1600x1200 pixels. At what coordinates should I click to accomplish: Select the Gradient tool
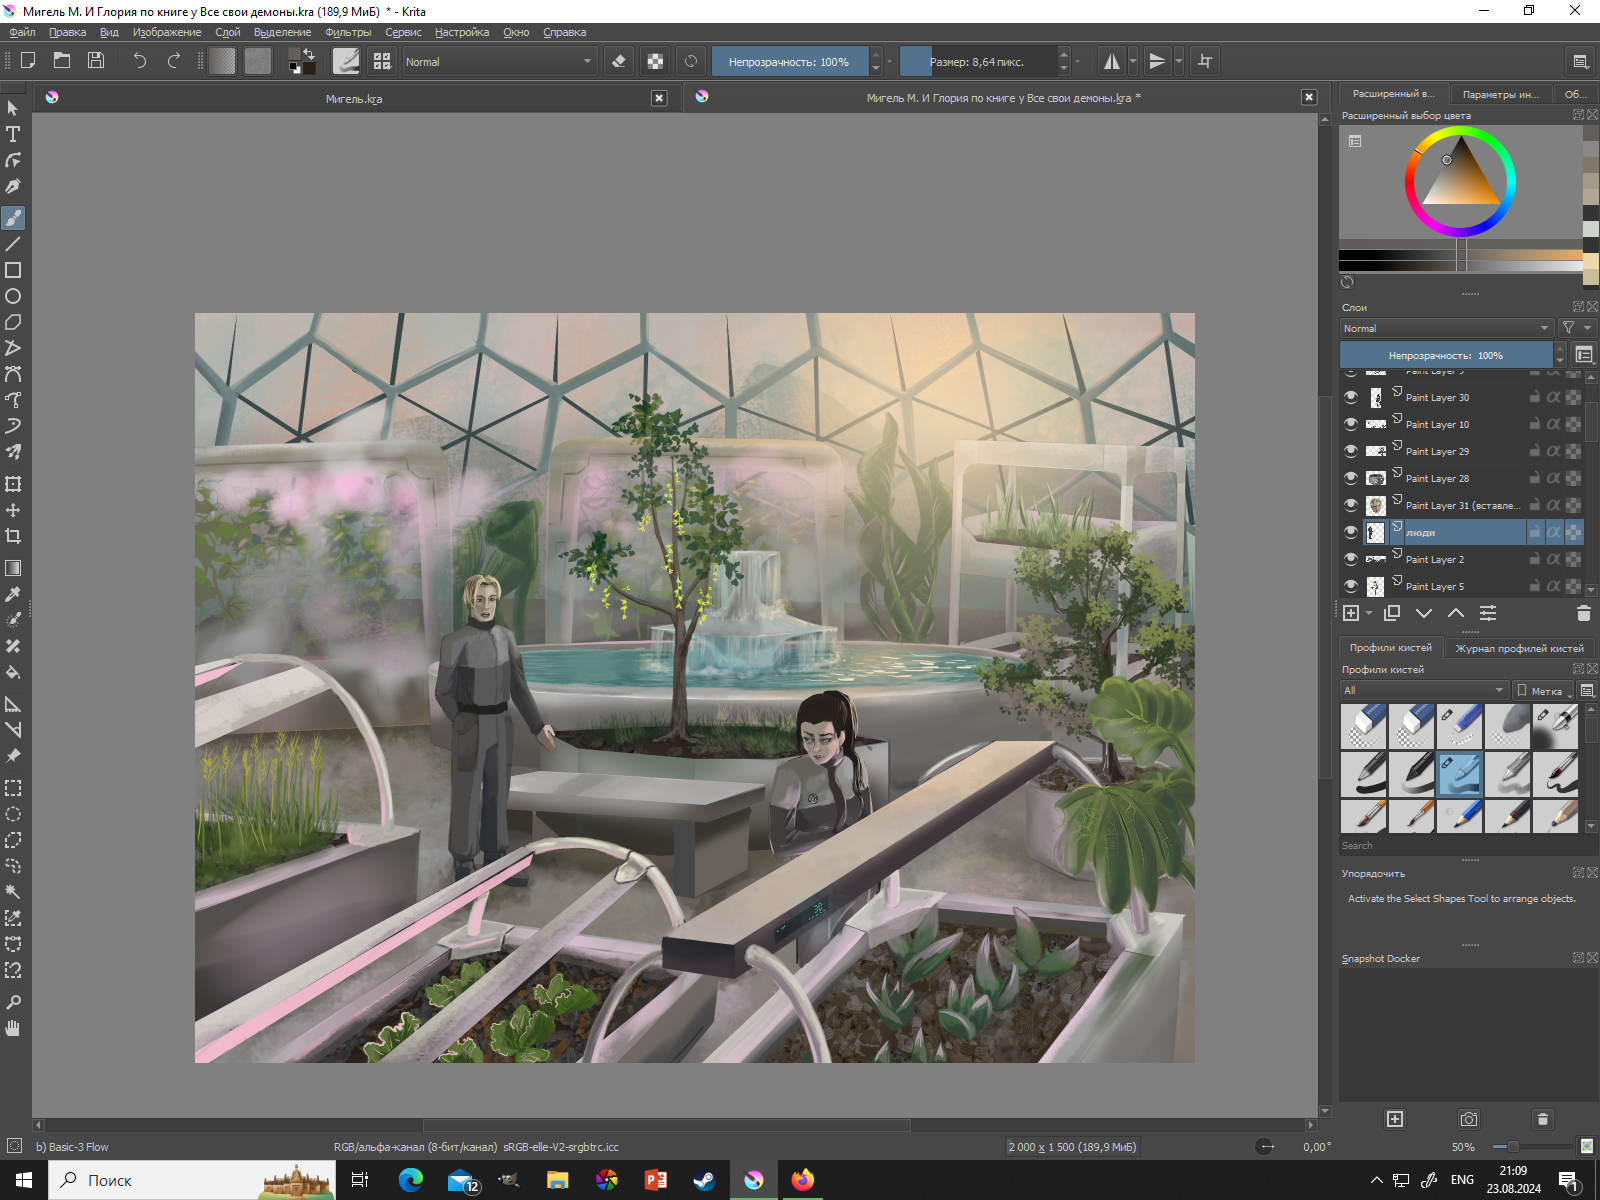coord(13,568)
